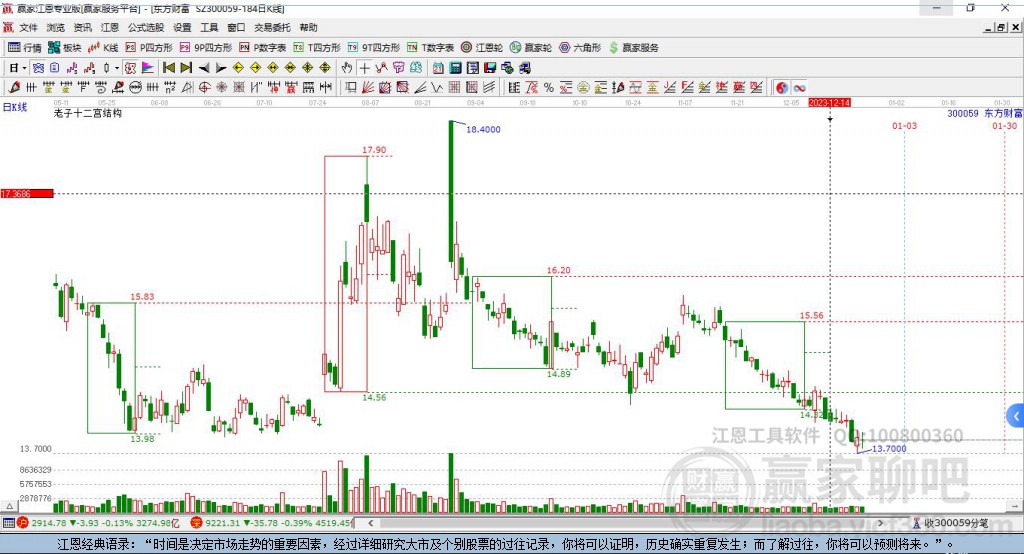Switch to the K线 candlestick chart
Screen dimensions: 1024x554
[x=103, y=48]
